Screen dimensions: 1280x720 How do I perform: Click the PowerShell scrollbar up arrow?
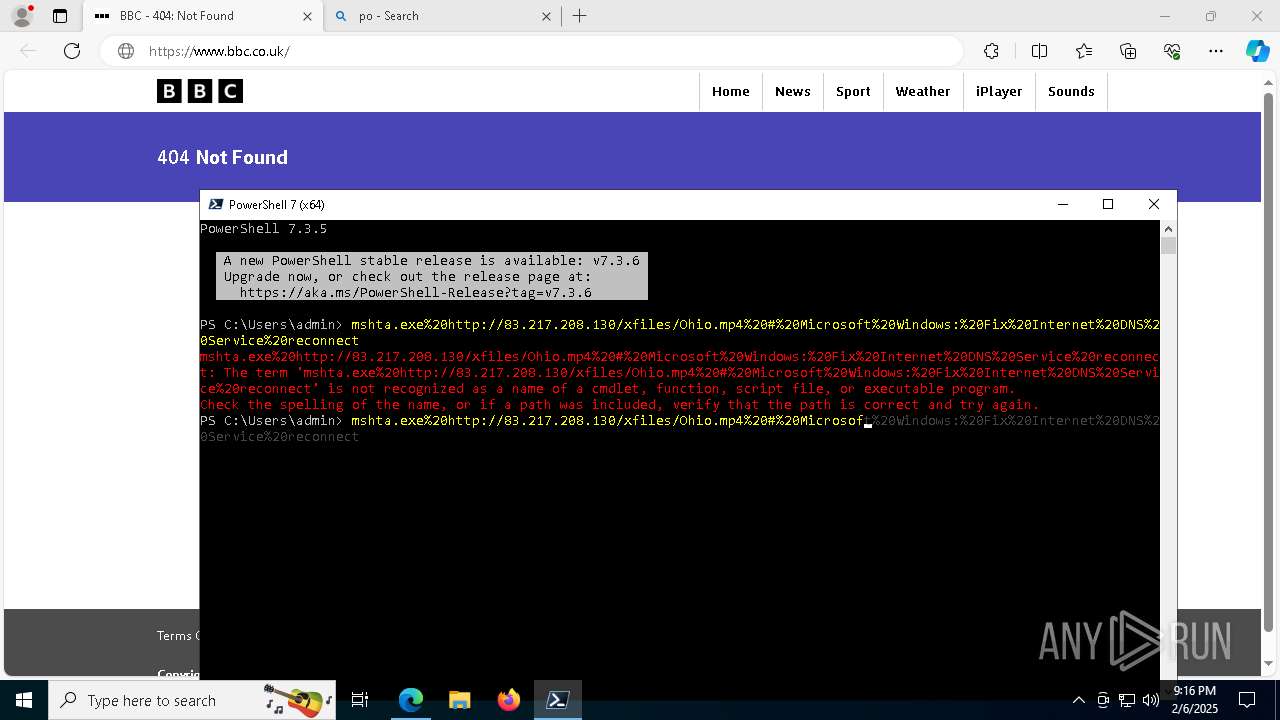(x=1168, y=228)
